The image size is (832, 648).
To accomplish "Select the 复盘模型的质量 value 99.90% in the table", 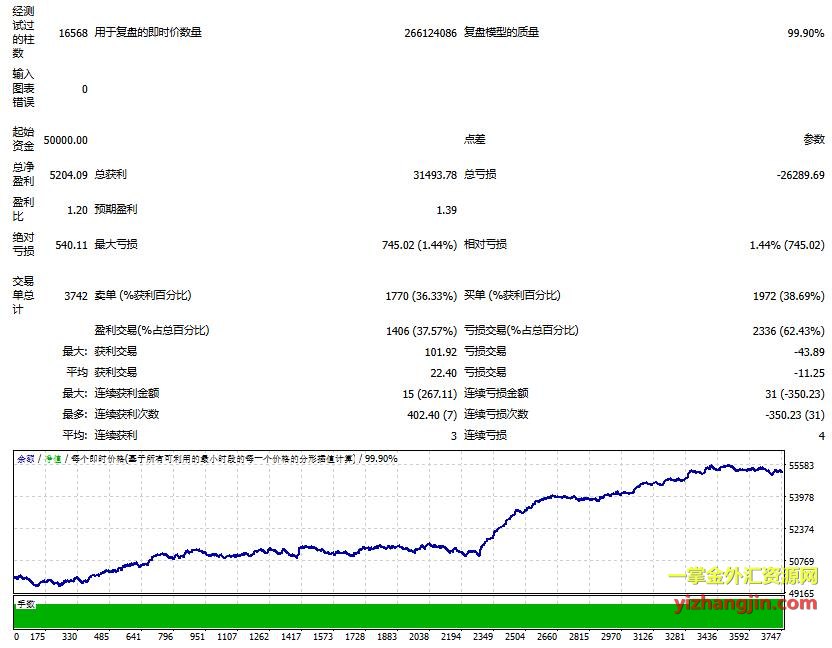I will click(806, 33).
